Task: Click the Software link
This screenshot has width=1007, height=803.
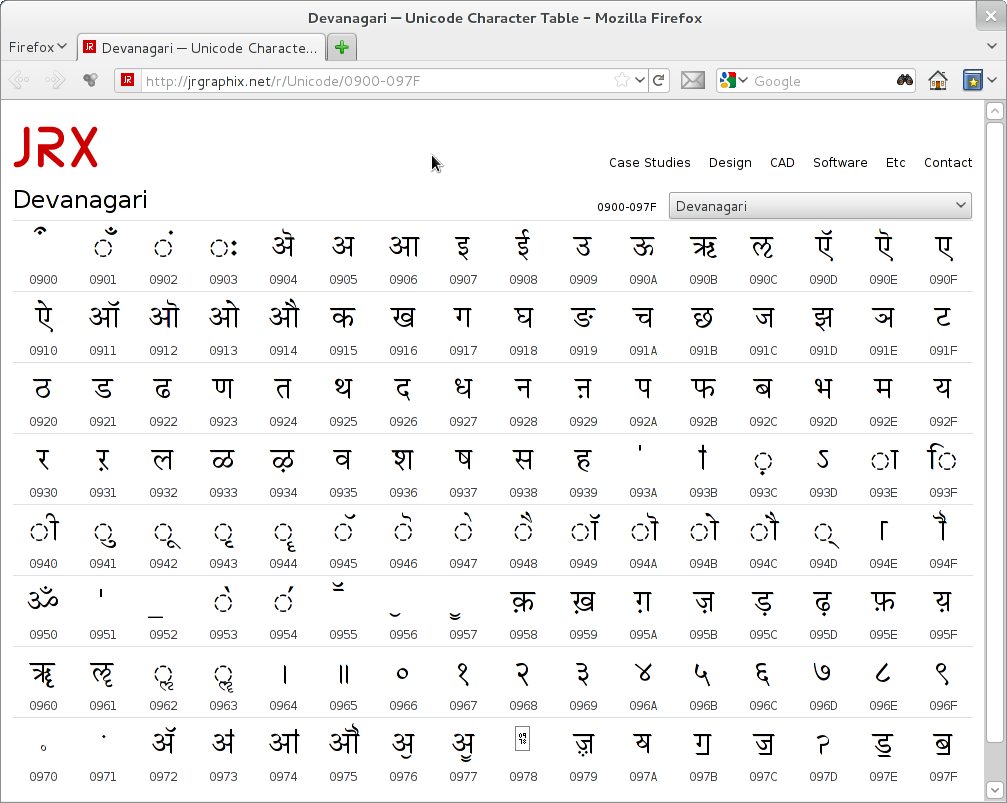Action: 840,162
